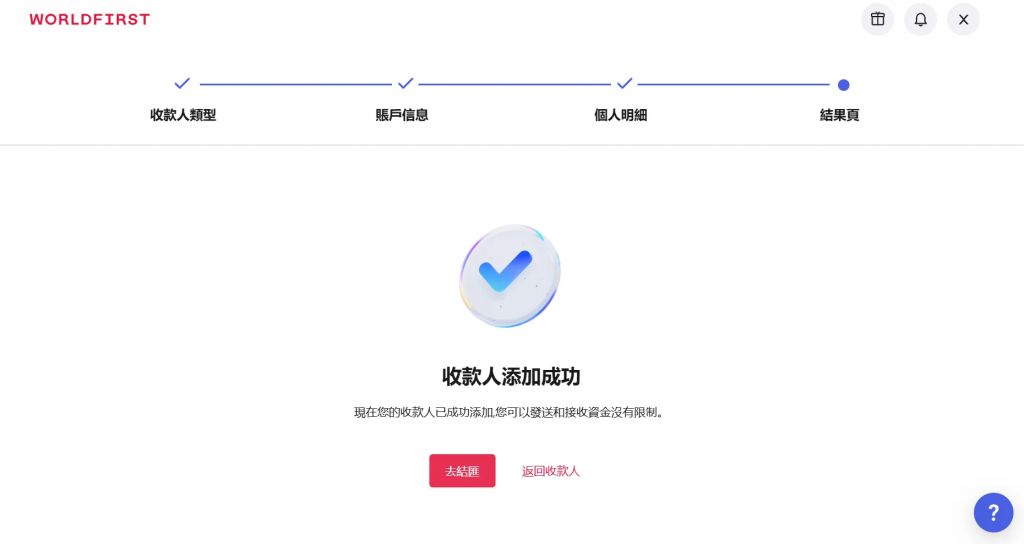Image resolution: width=1024 pixels, height=544 pixels.
Task: Click the WorldFirst logo
Action: click(89, 20)
